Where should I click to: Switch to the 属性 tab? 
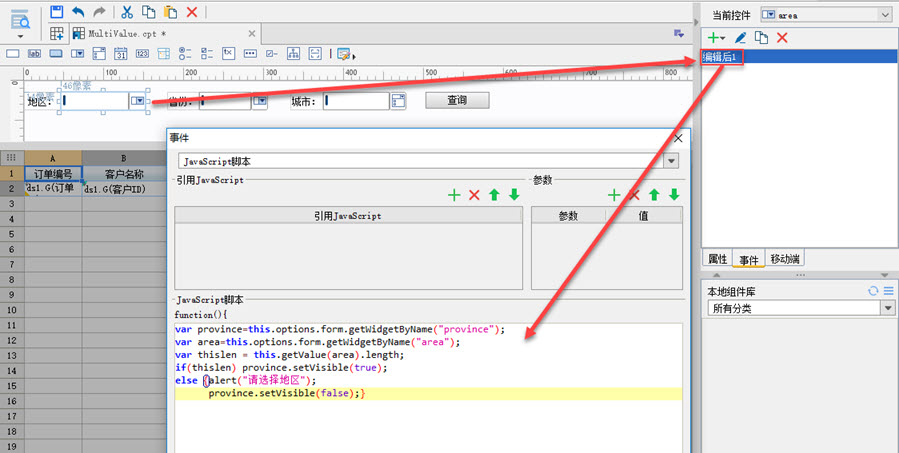717,259
